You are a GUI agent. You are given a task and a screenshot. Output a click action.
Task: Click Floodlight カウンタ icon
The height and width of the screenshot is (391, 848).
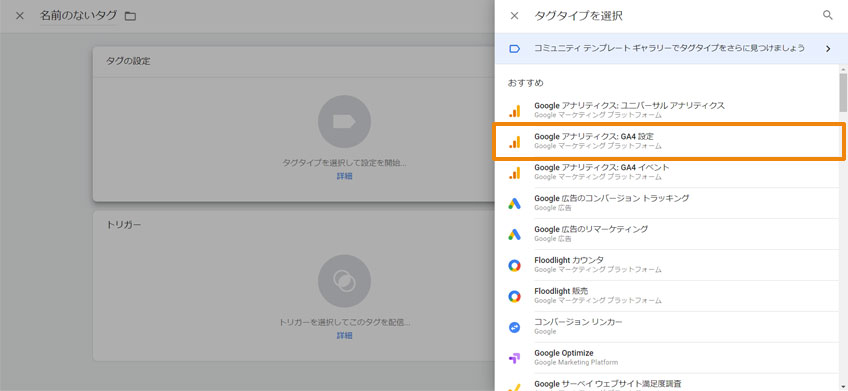click(514, 266)
